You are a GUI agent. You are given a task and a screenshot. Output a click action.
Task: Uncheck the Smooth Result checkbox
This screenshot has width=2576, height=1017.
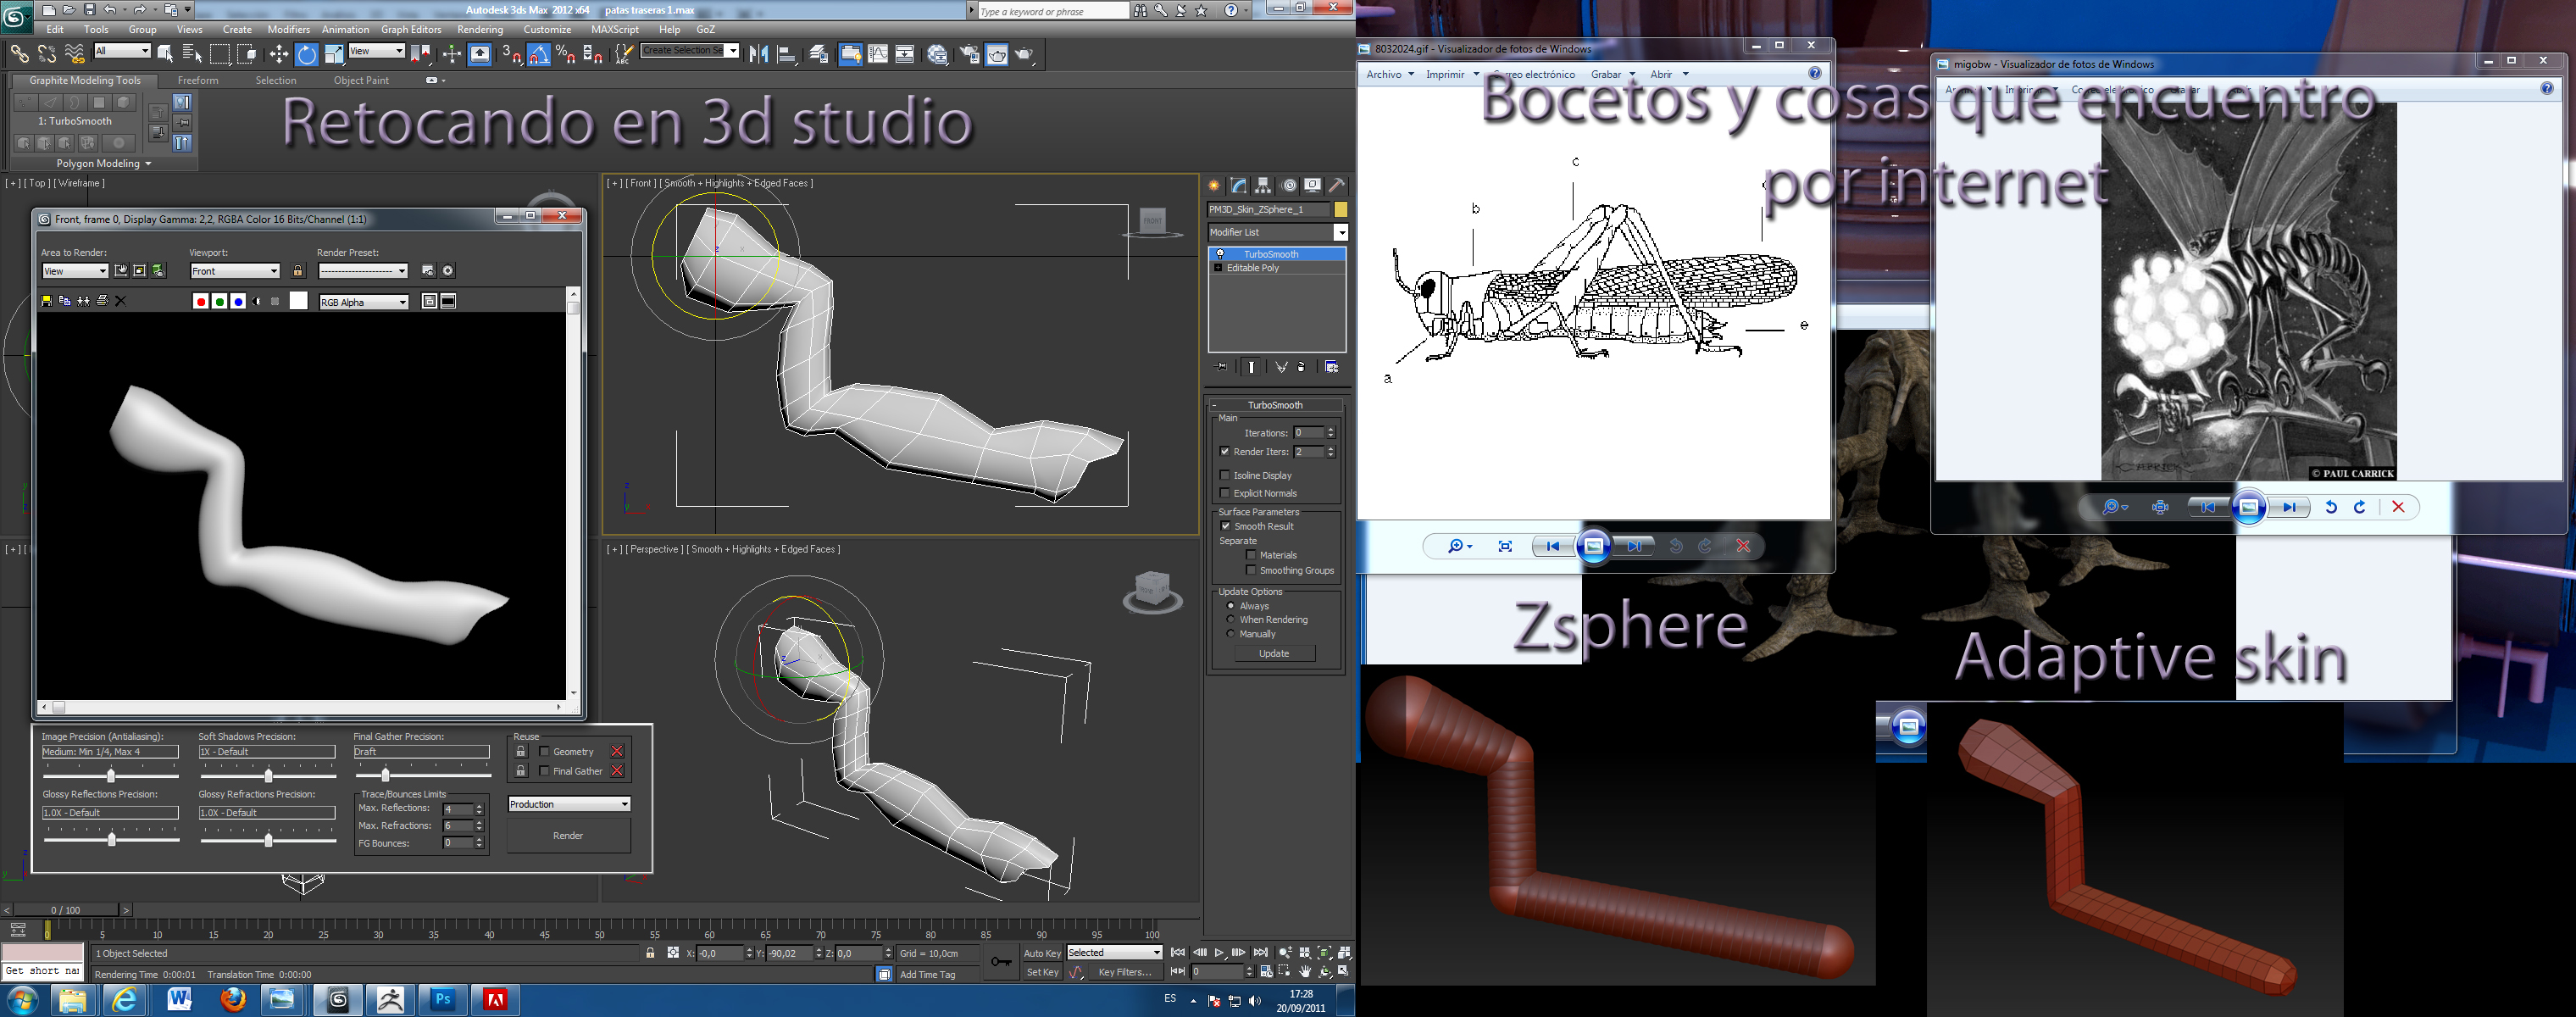pos(1225,526)
